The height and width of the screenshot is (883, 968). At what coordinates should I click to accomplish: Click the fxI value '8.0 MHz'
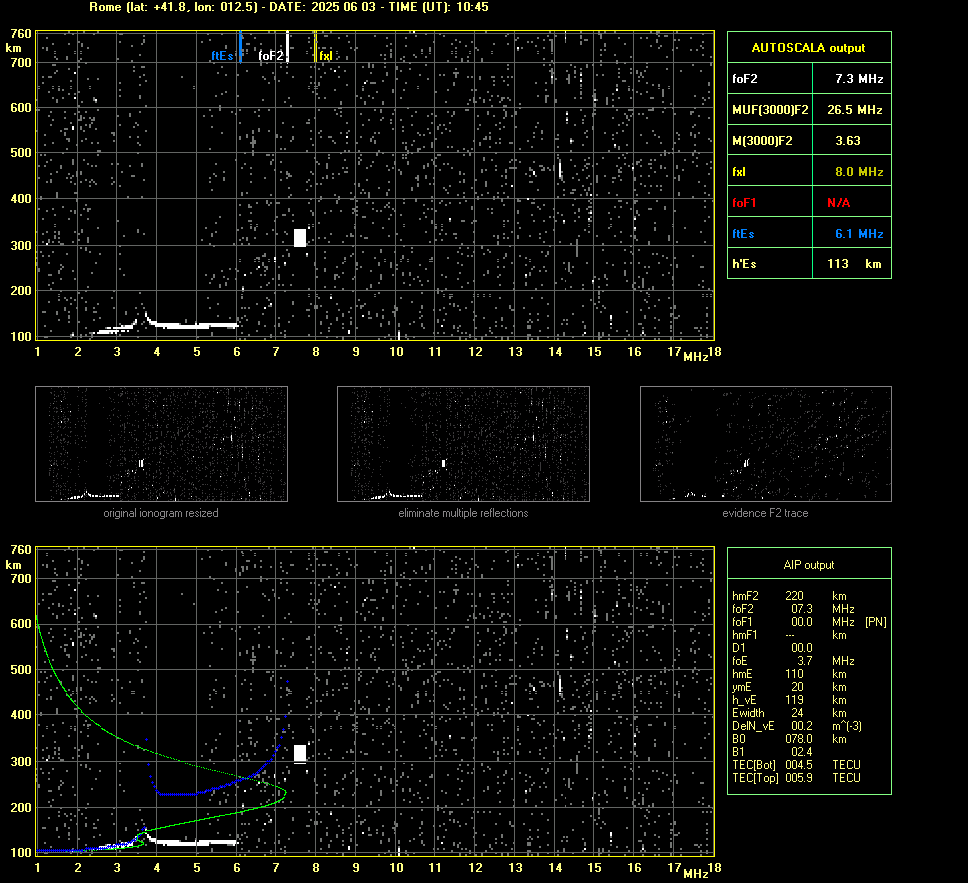tap(859, 172)
